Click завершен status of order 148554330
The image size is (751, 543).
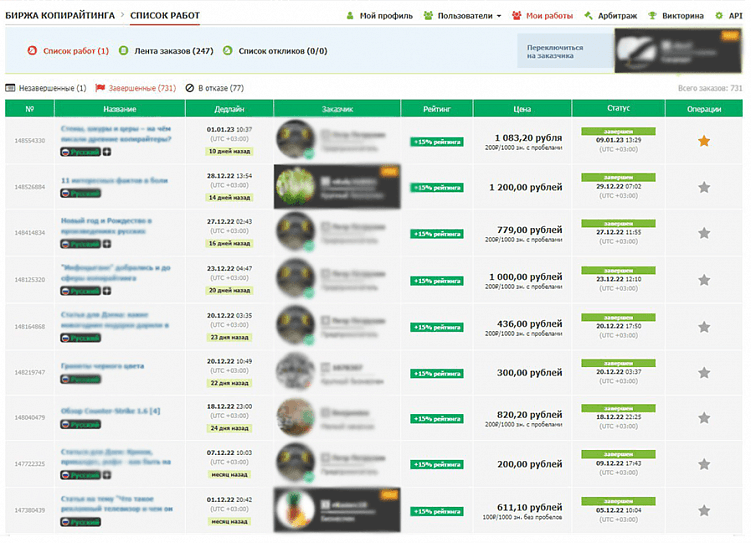tap(618, 131)
